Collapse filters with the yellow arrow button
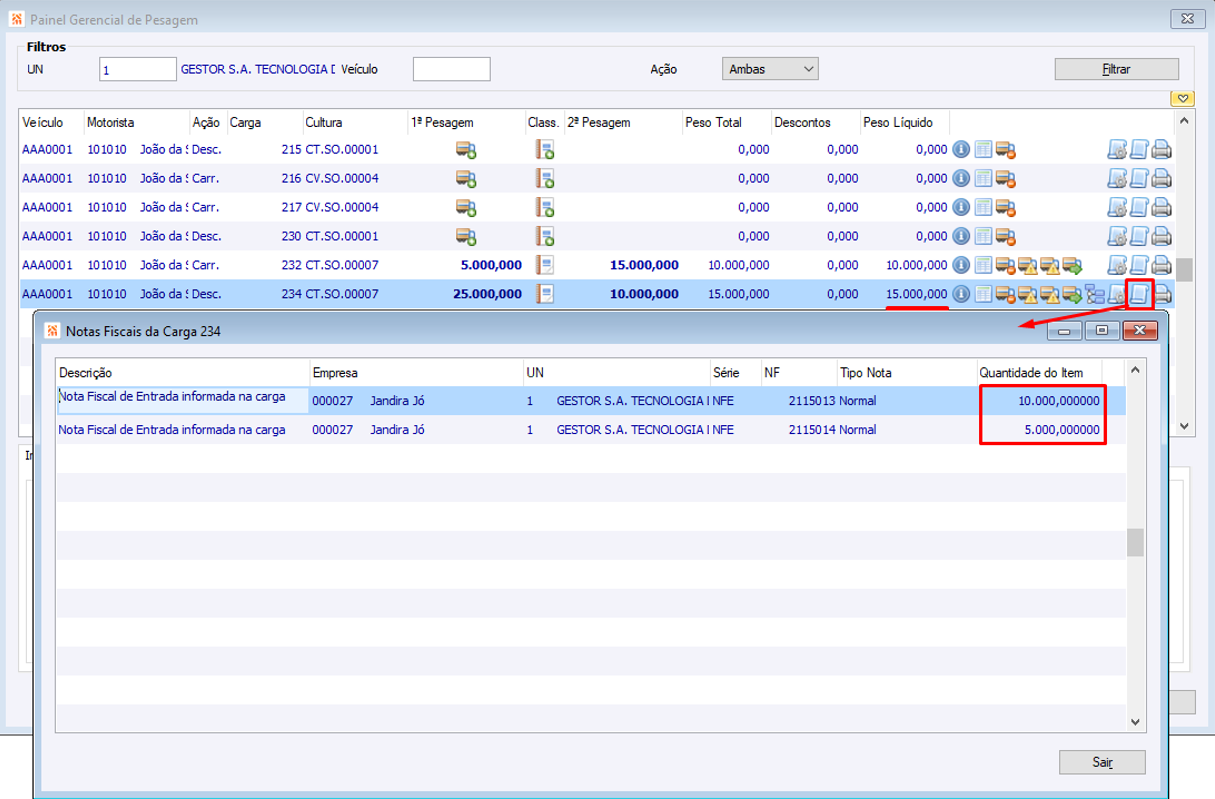Image resolution: width=1215 pixels, height=799 pixels. pos(1183,98)
